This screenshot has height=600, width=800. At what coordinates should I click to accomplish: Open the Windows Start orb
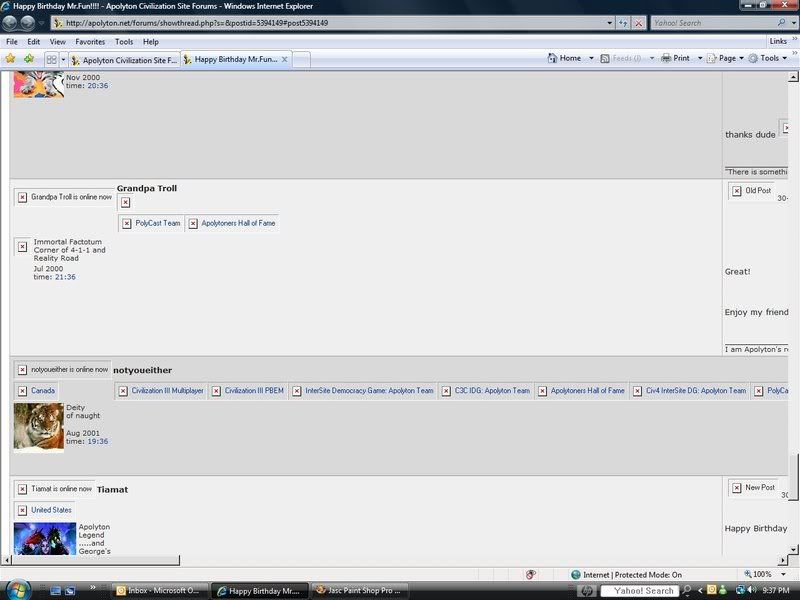(18, 590)
